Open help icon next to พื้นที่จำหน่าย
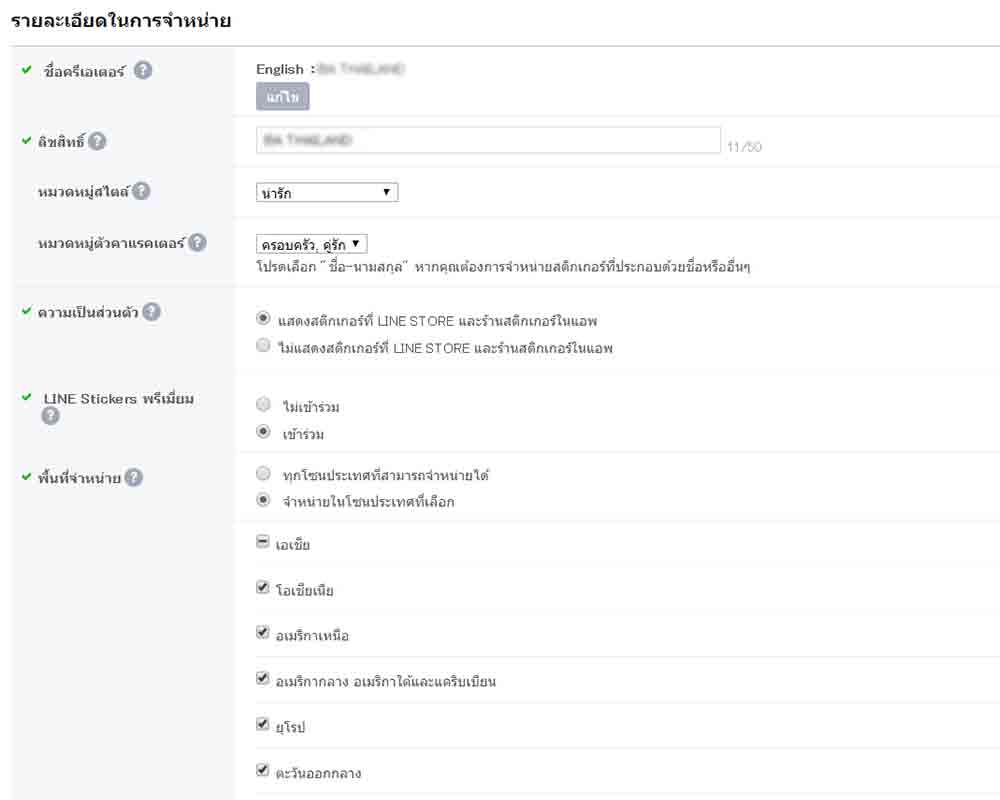1000x800 pixels. point(133,478)
